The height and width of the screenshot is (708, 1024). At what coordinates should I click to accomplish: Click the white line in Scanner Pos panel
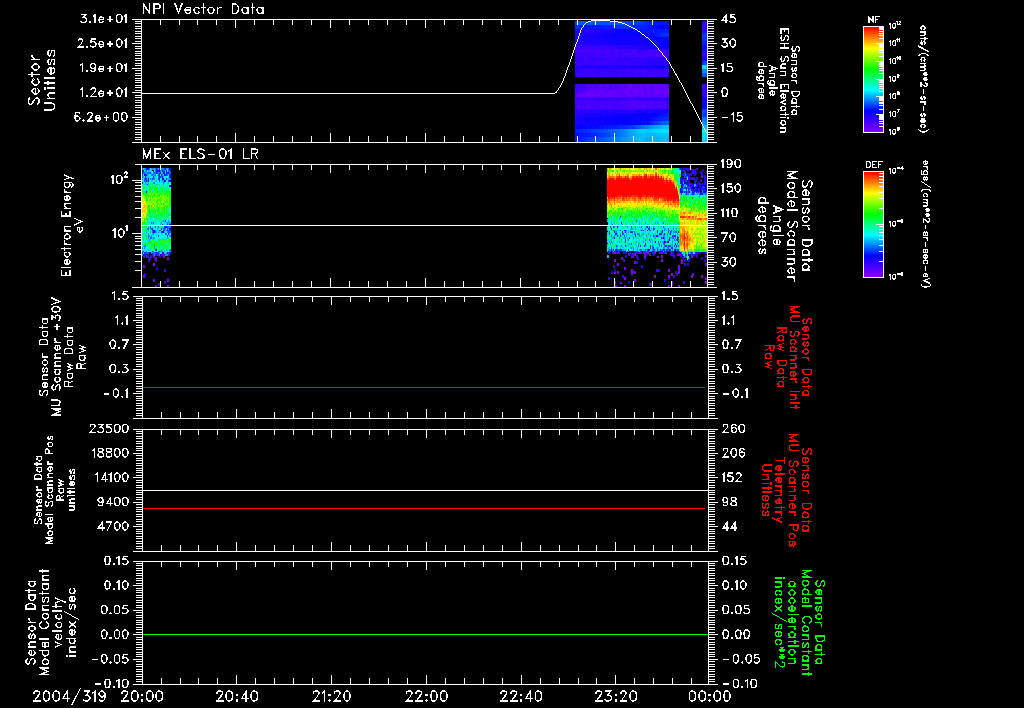(x=424, y=490)
